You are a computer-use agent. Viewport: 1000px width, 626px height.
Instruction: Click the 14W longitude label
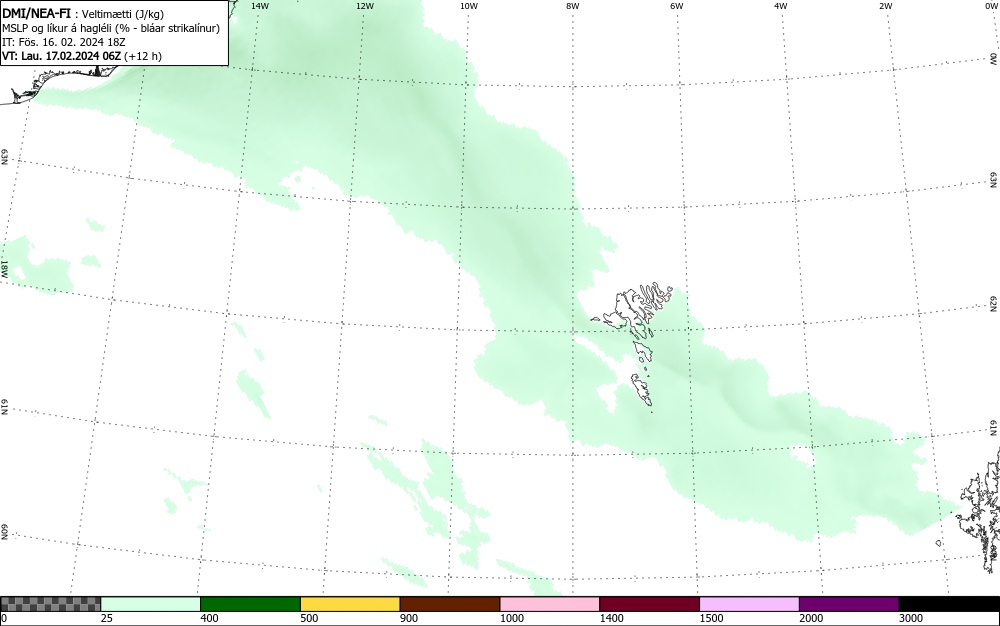point(260,6)
